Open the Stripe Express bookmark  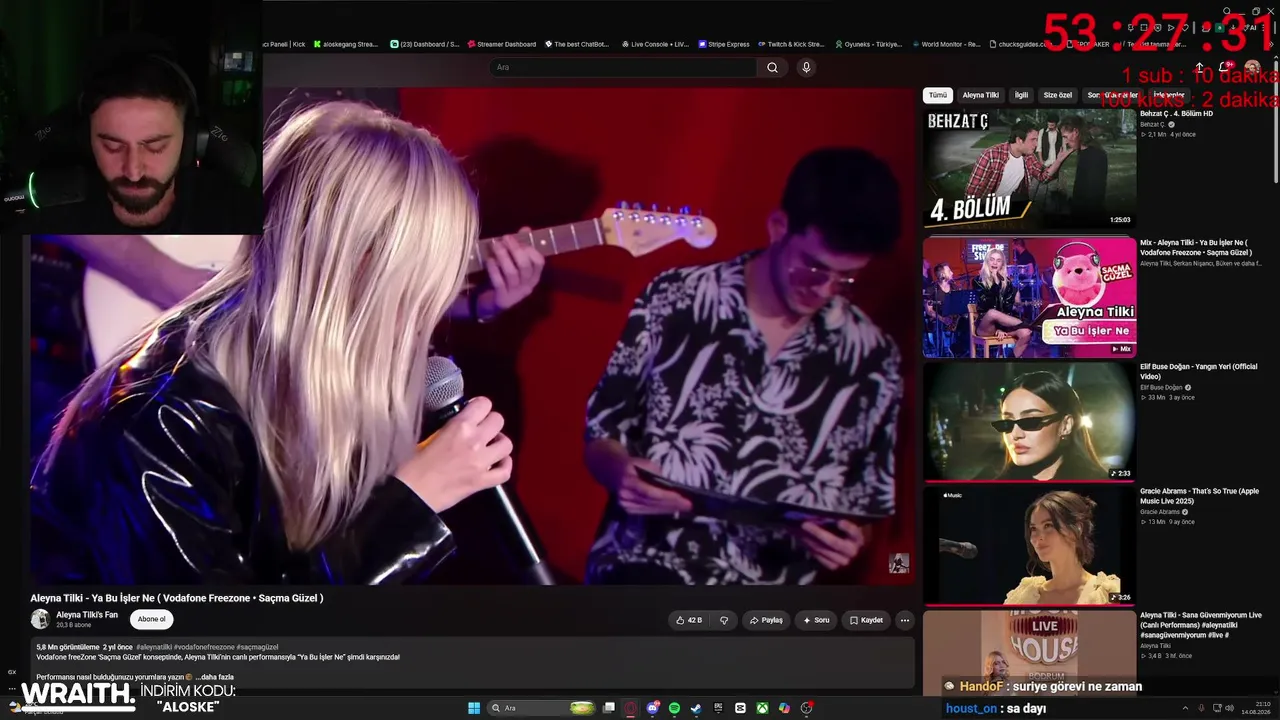point(723,44)
